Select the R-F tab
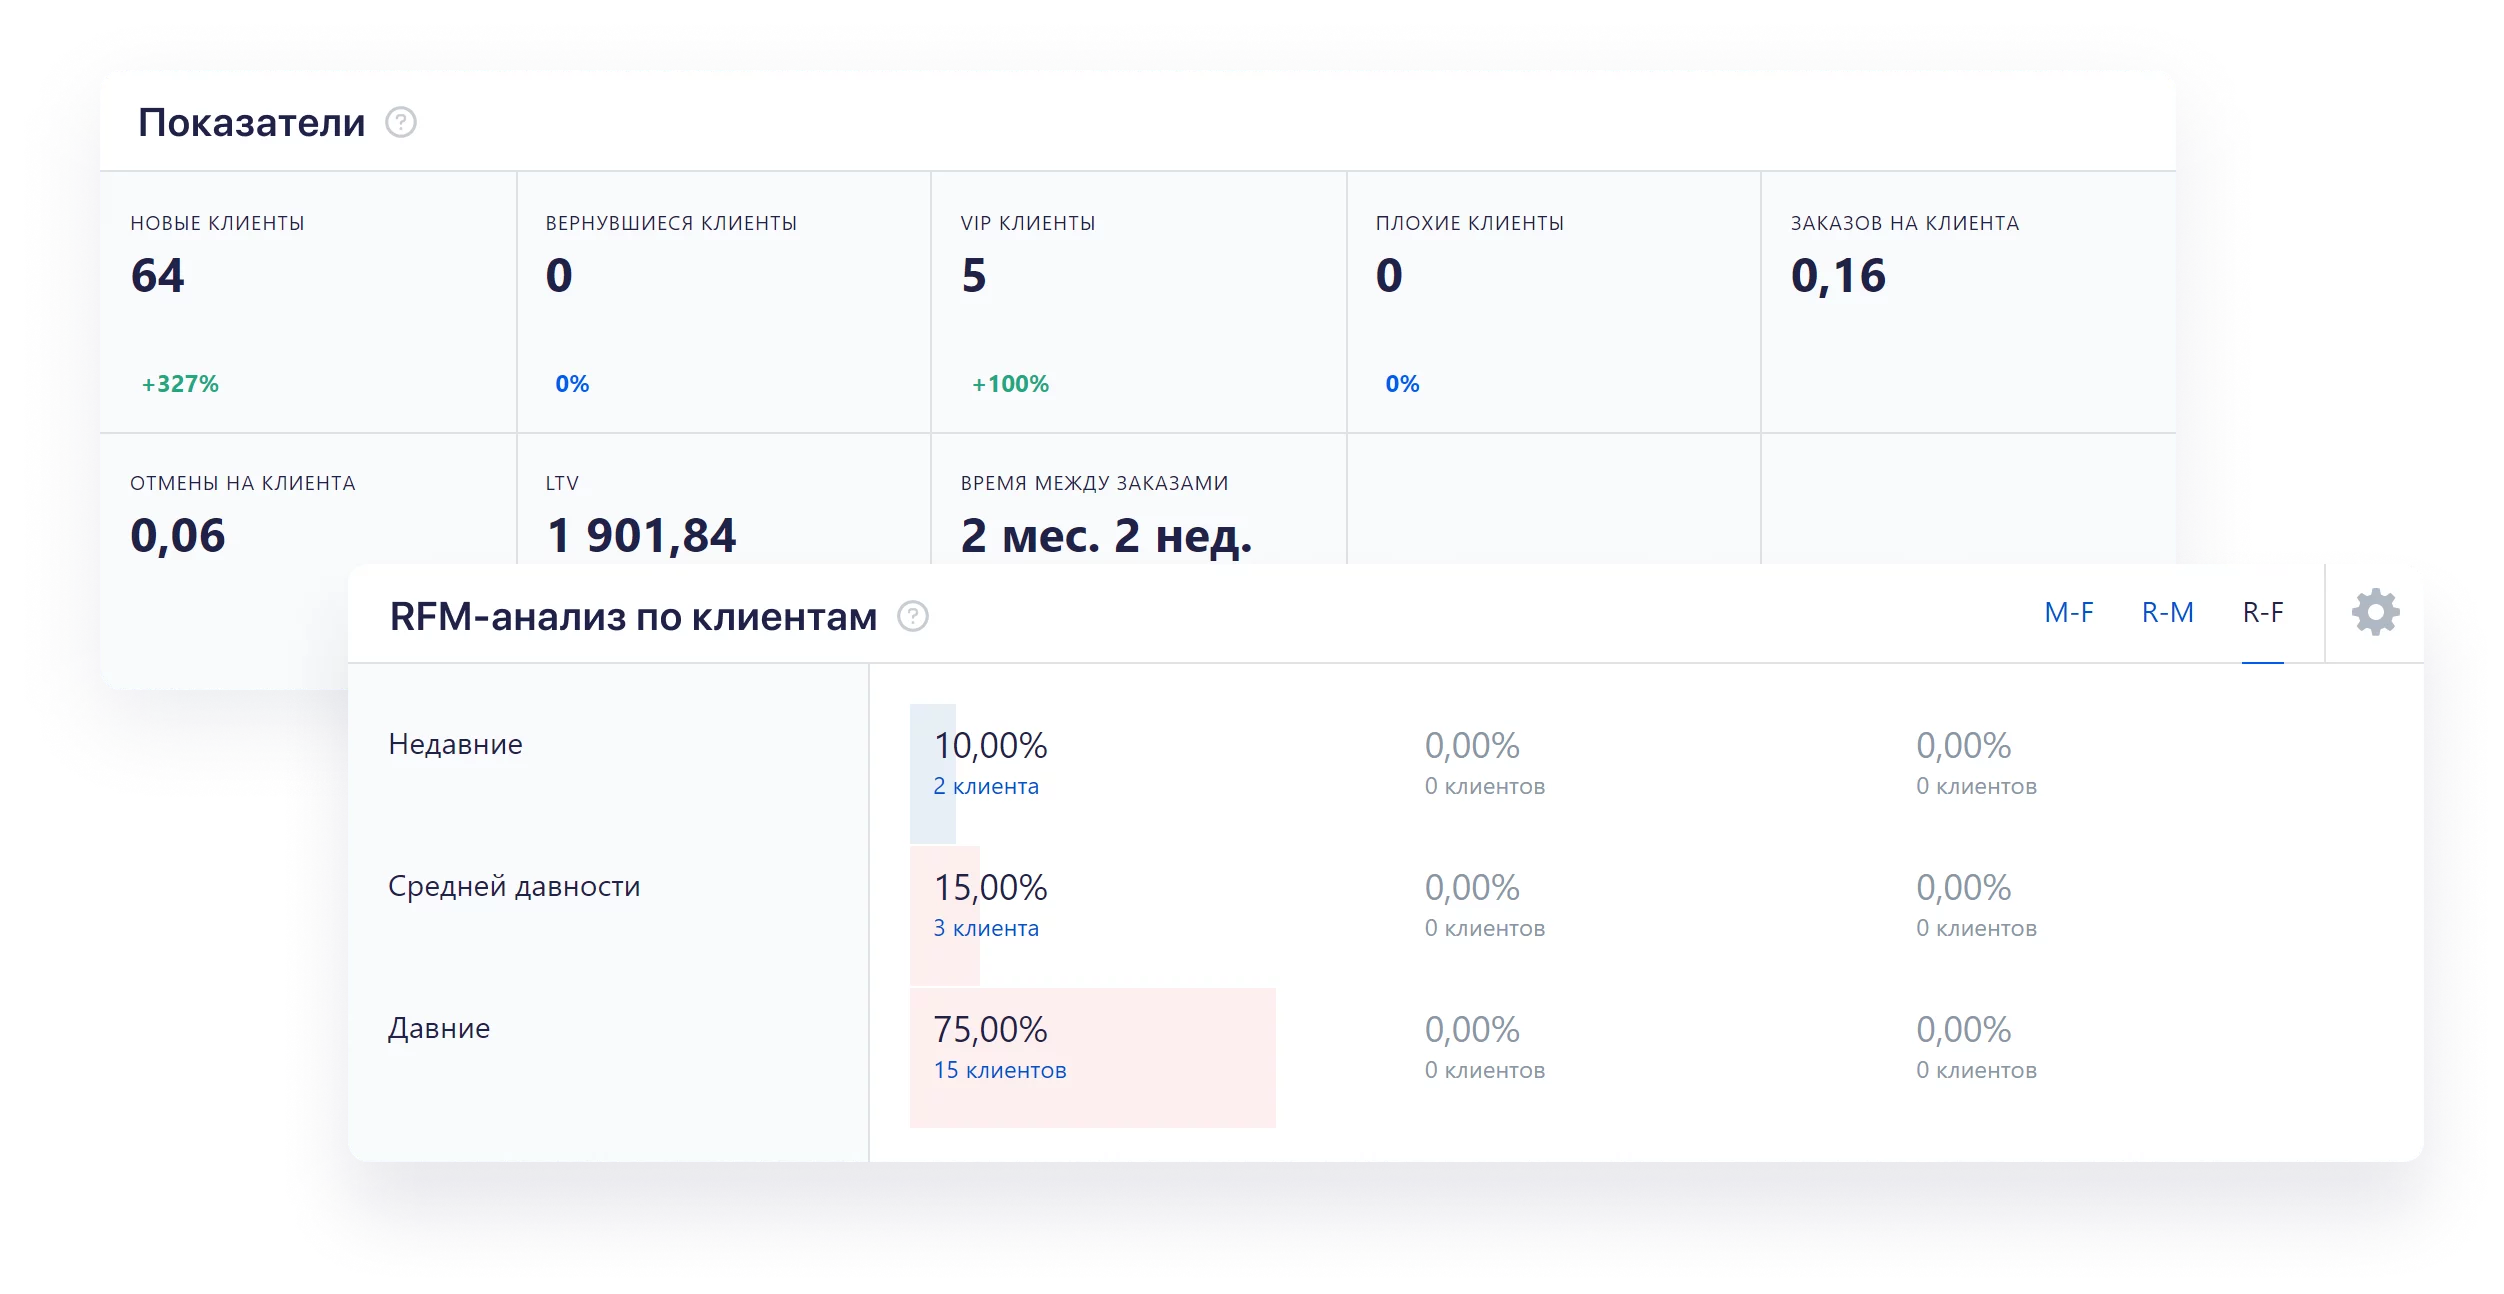 click(2263, 612)
